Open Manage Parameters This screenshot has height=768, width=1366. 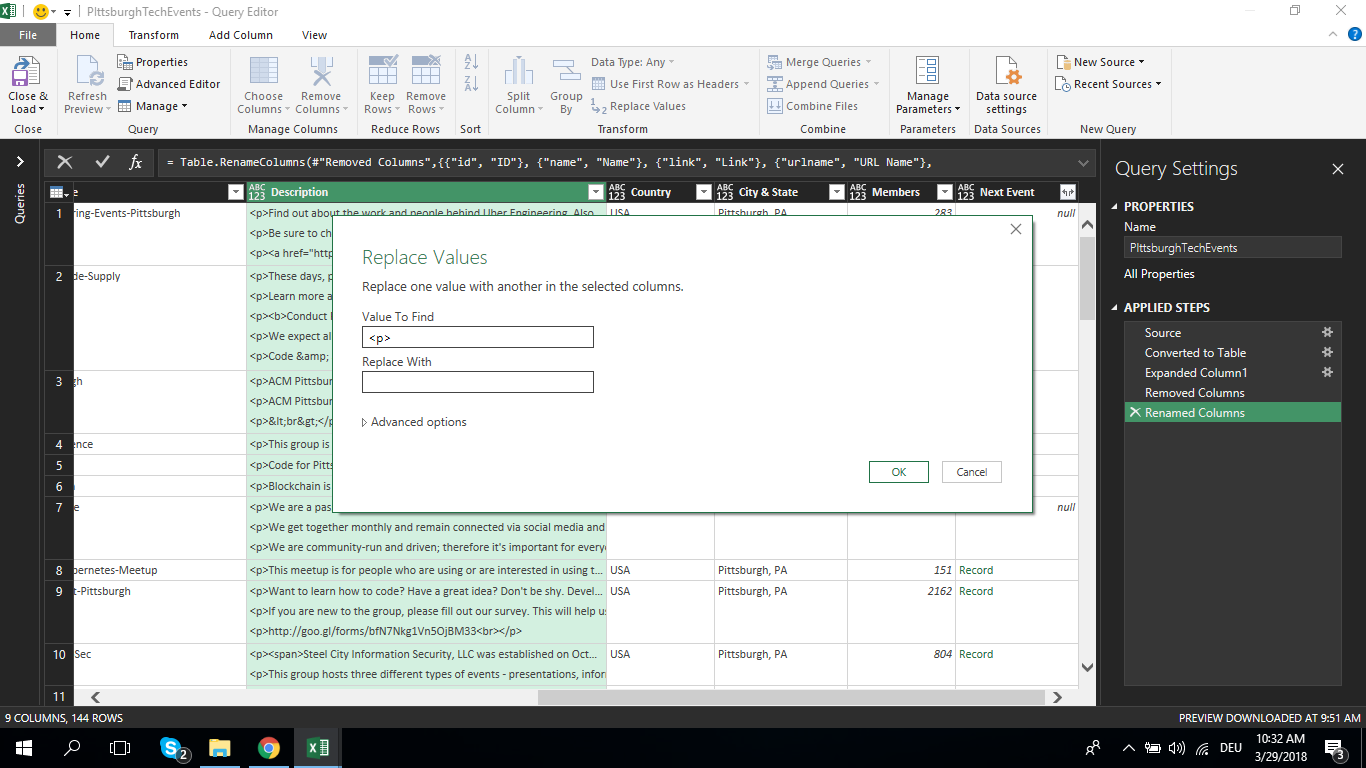[927, 85]
